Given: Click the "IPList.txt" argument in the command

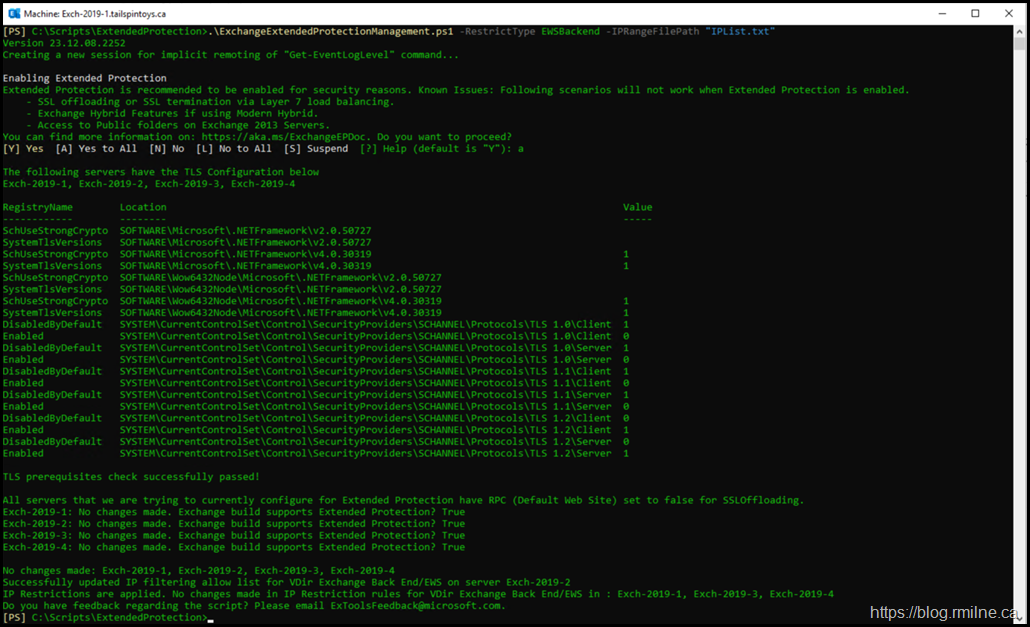Looking at the screenshot, I should pos(740,32).
